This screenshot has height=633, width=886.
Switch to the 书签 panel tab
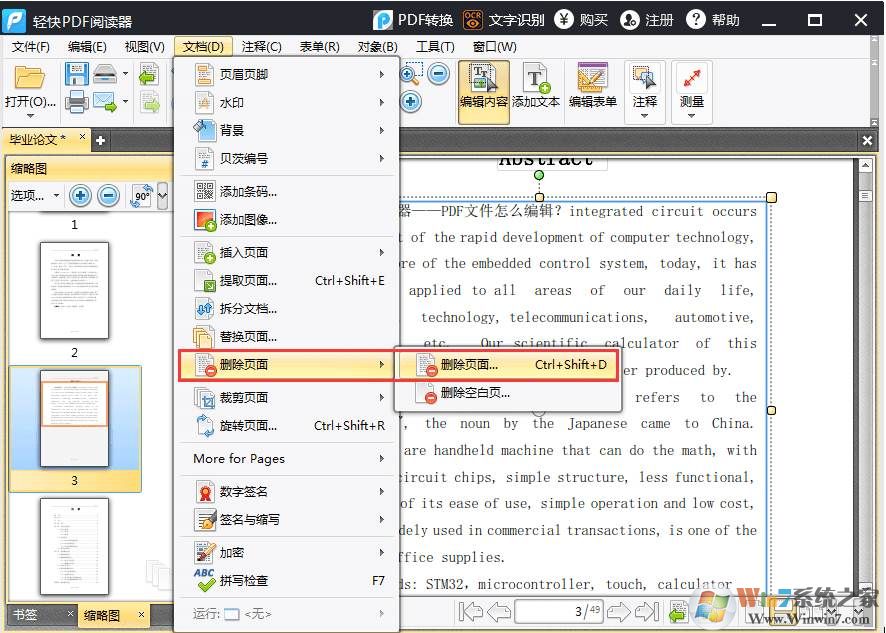[x=25, y=614]
